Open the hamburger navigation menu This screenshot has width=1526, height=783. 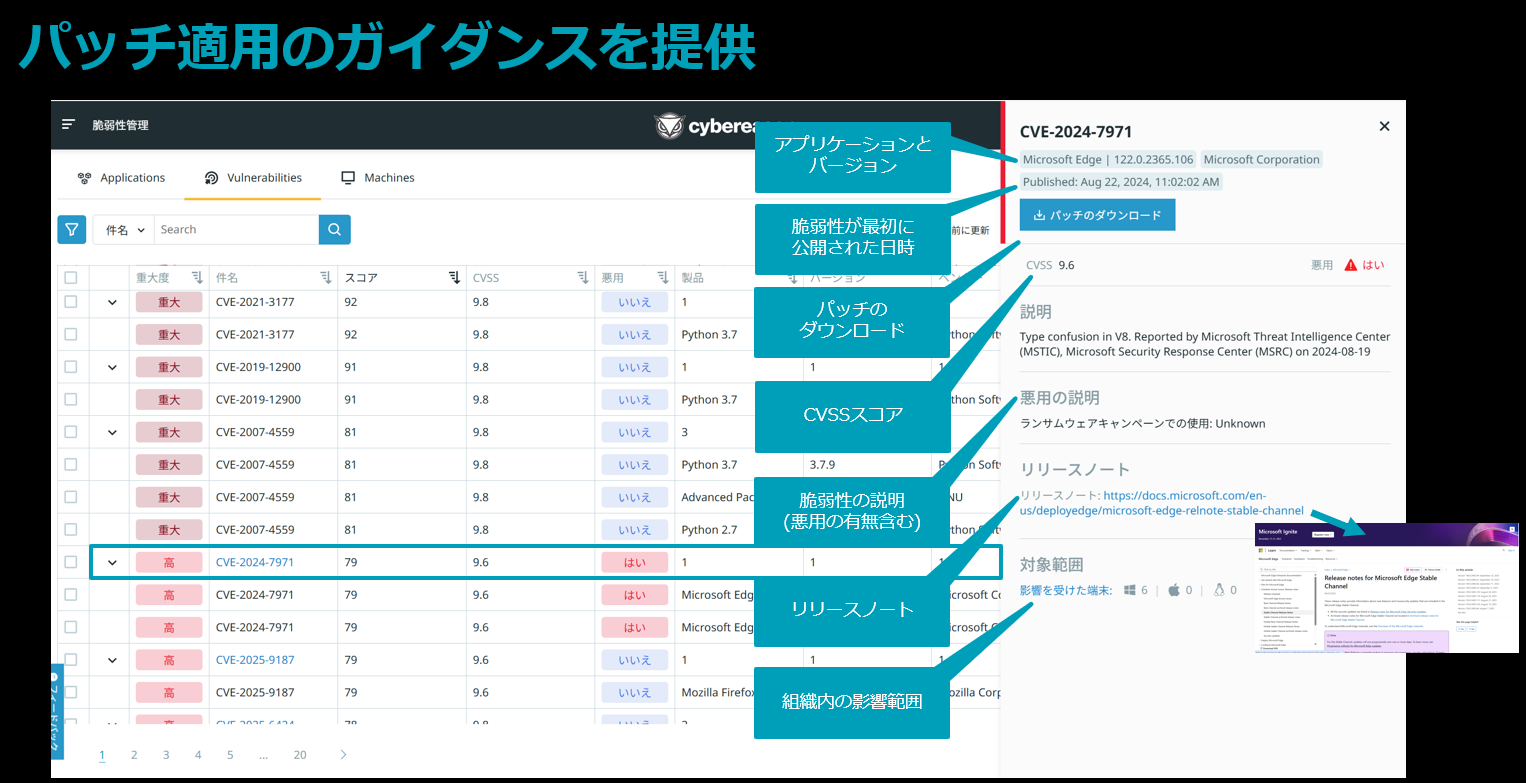click(68, 125)
